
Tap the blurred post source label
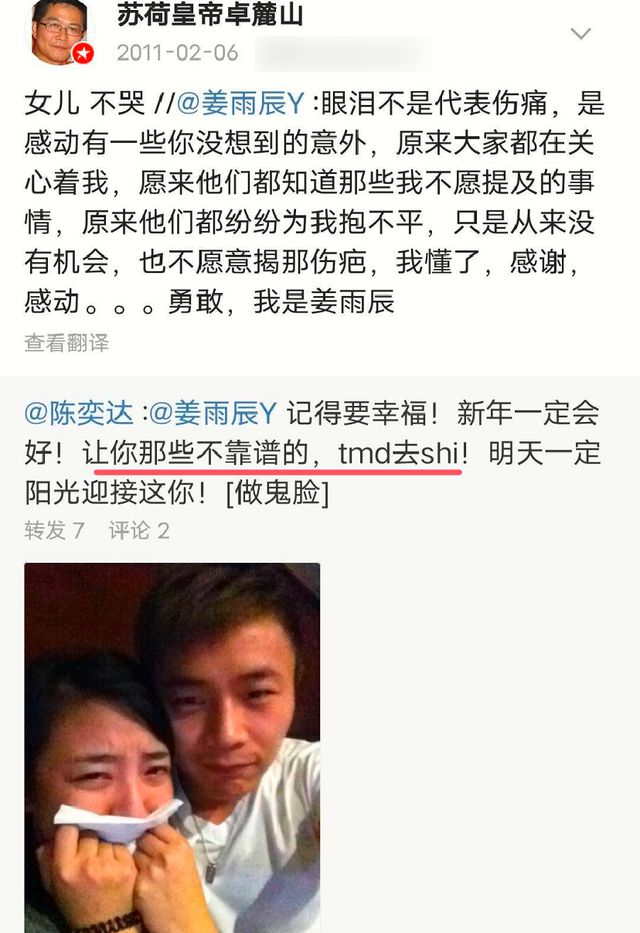click(342, 54)
